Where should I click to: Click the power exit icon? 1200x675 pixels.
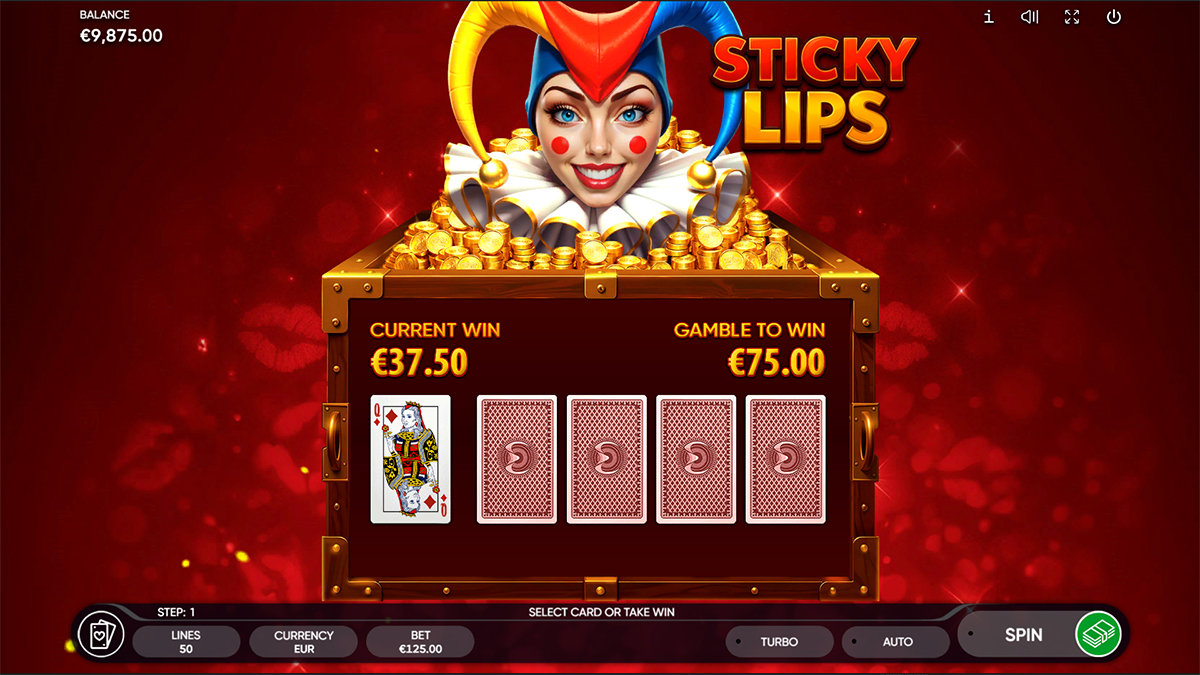click(x=1114, y=17)
